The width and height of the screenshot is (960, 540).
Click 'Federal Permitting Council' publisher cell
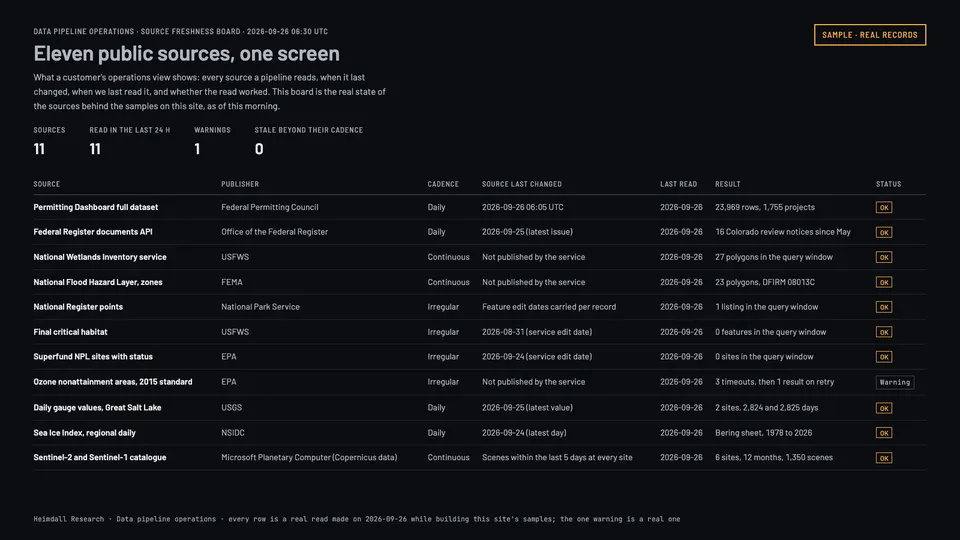click(x=269, y=207)
